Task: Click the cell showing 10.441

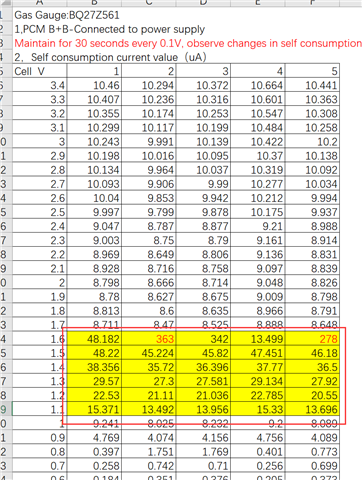Action: point(312,85)
